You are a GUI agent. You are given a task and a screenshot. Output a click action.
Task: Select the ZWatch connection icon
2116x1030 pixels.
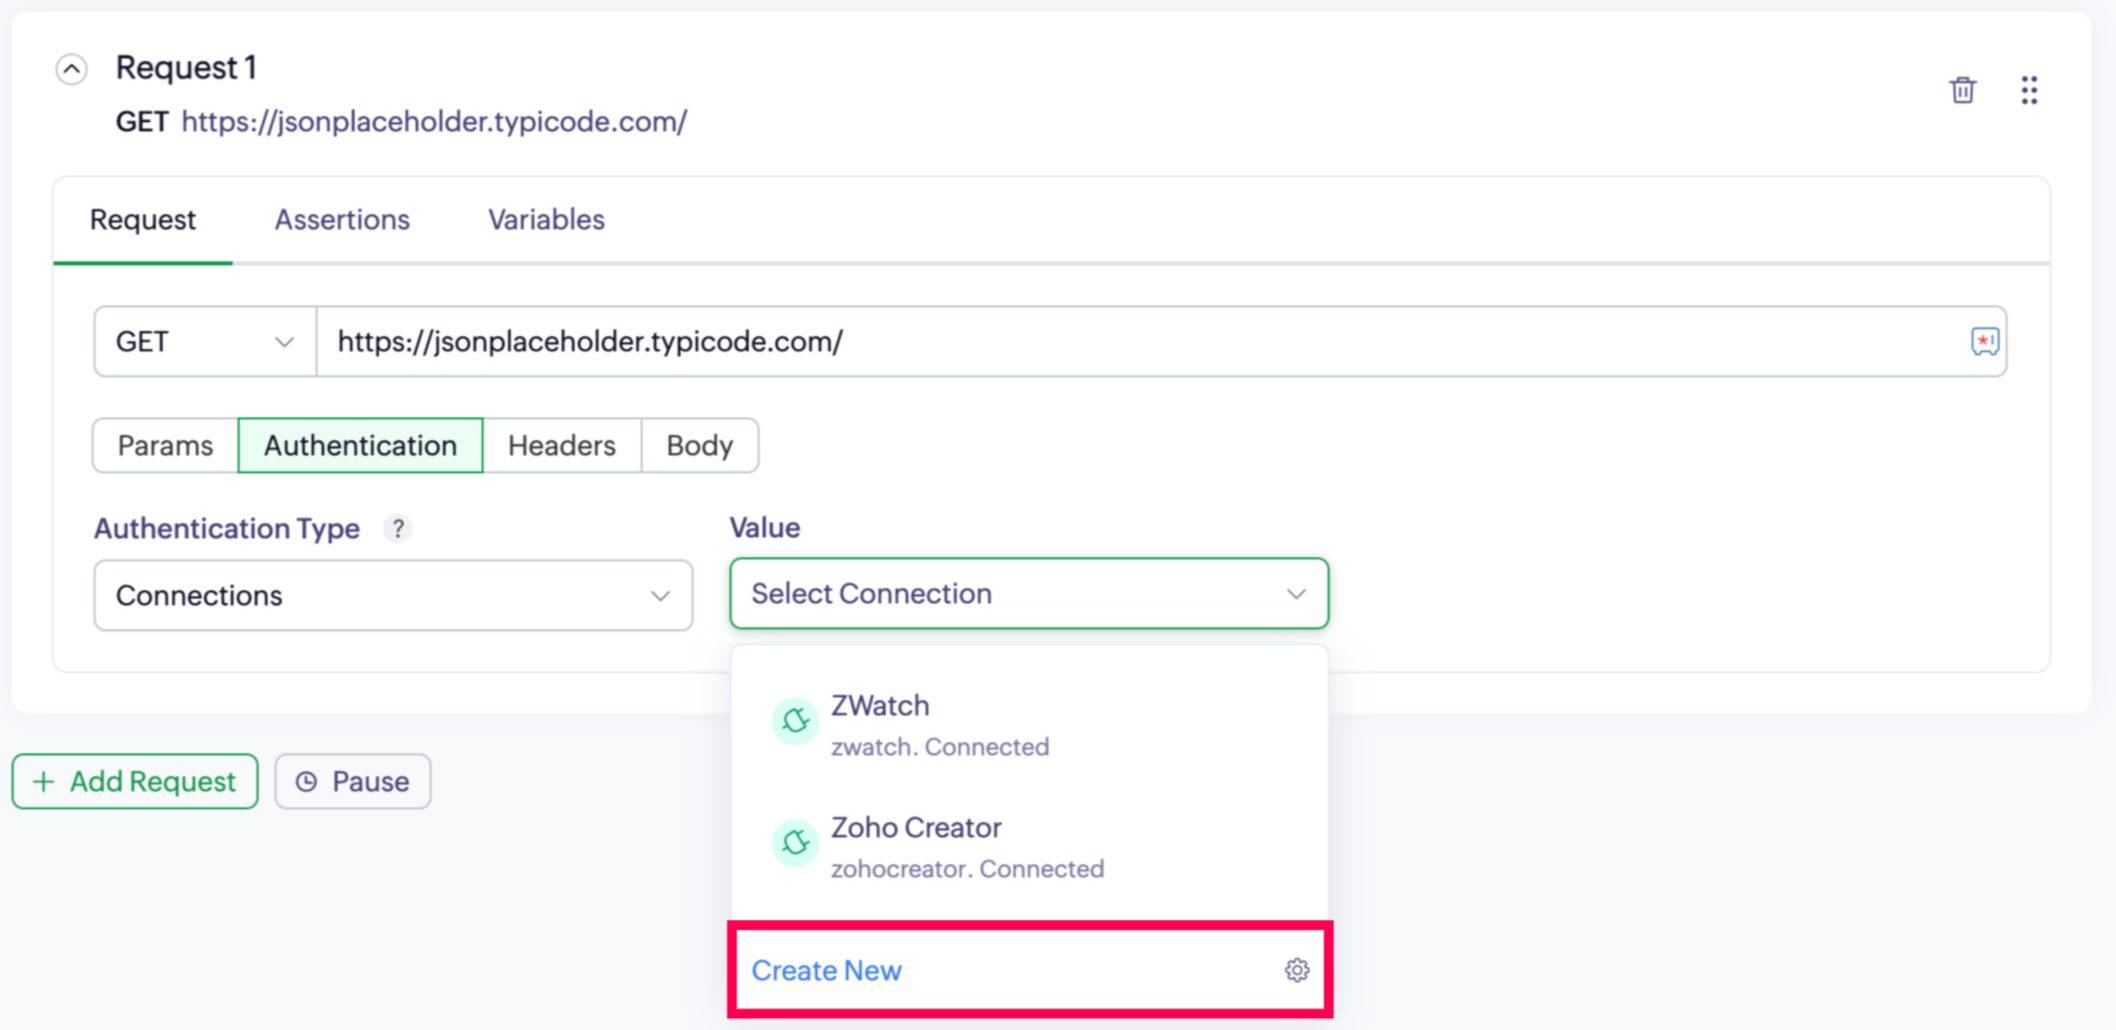(795, 720)
